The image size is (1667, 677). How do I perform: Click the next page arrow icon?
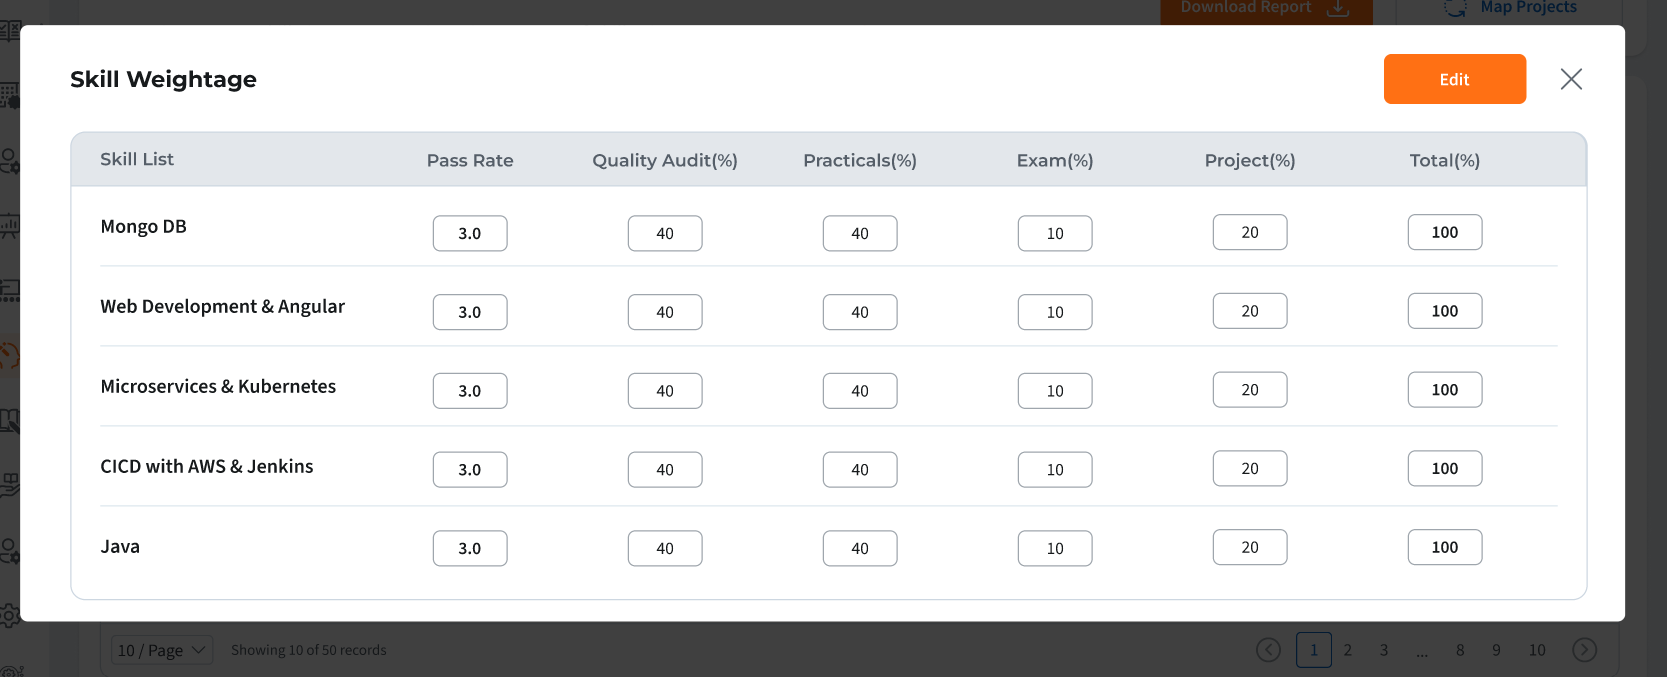coord(1584,650)
